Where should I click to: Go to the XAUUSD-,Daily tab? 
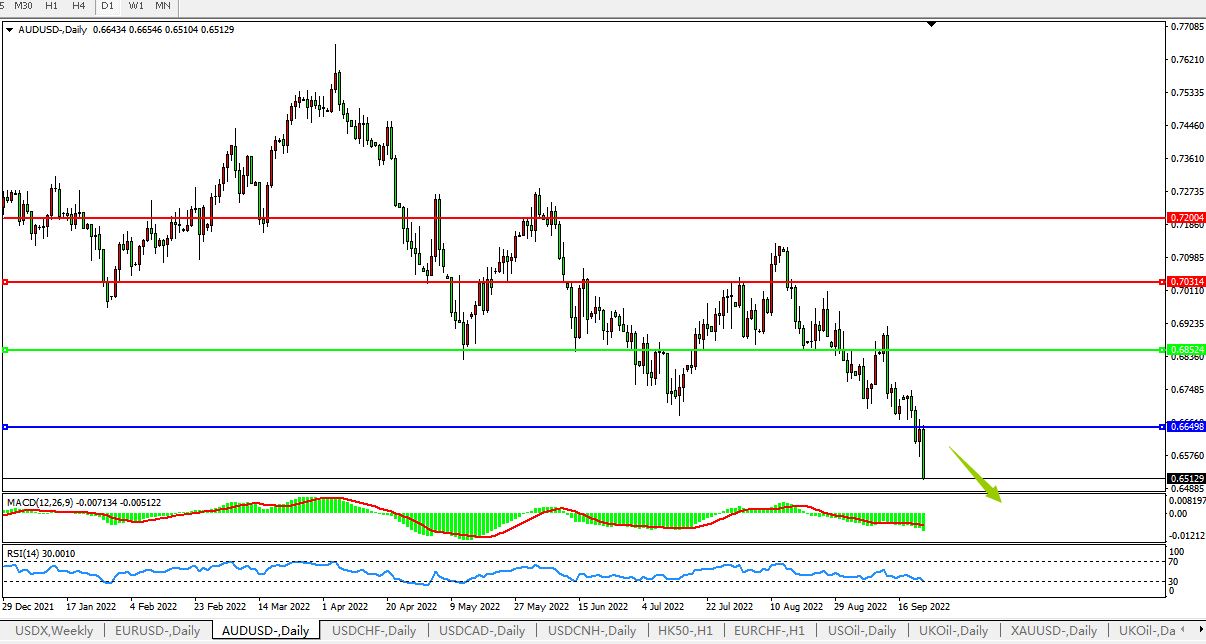coord(1054,631)
